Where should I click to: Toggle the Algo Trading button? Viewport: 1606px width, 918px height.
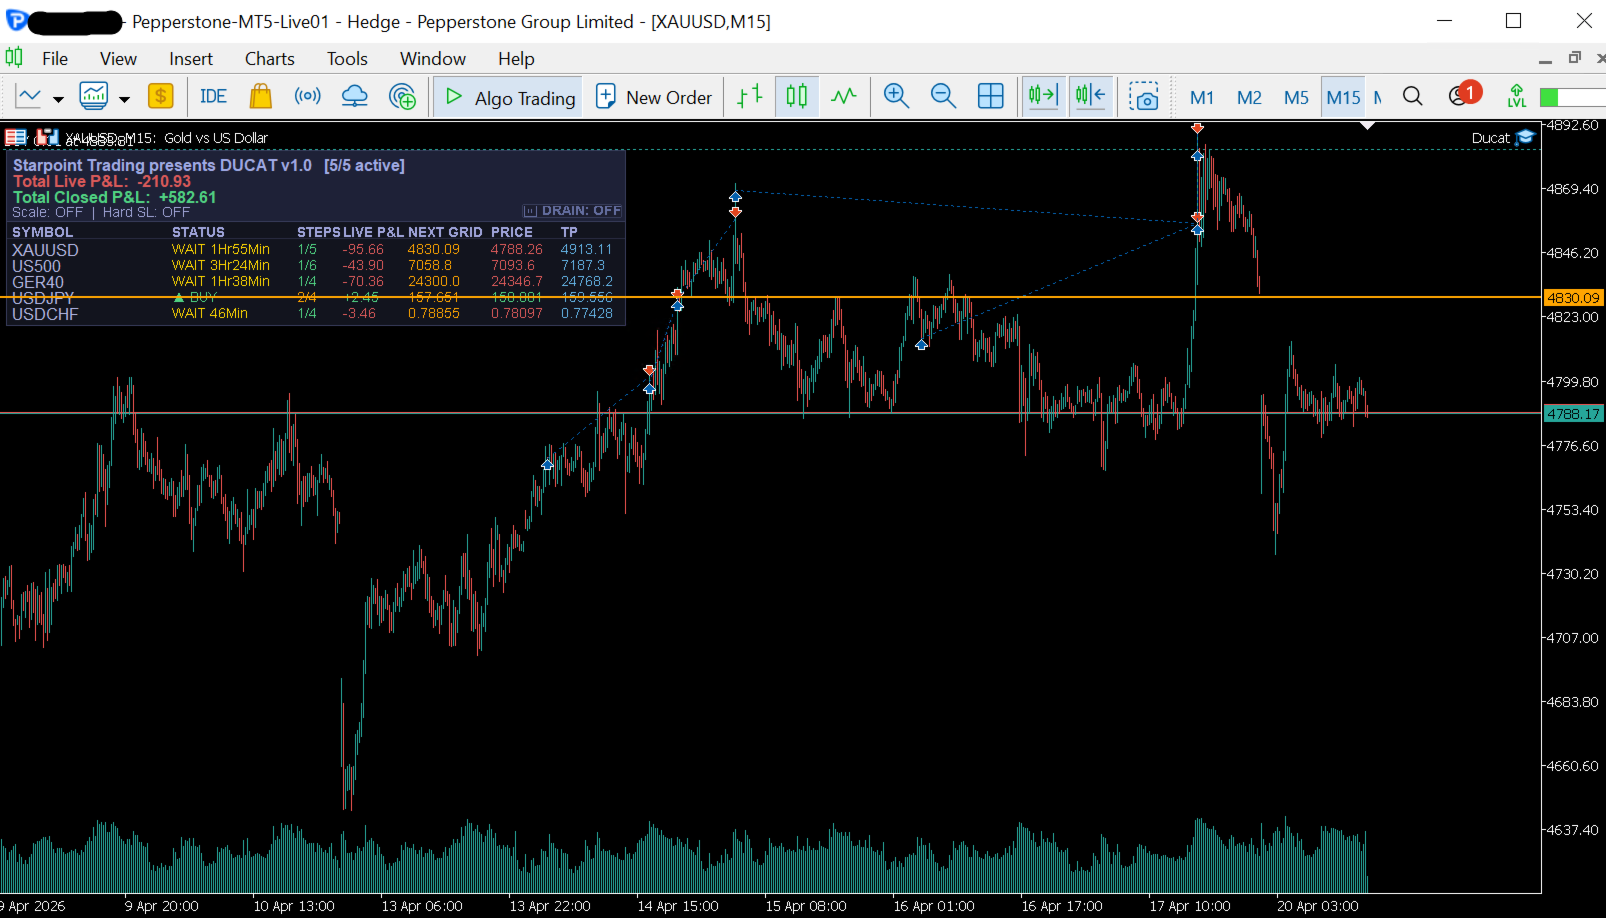[x=509, y=97]
